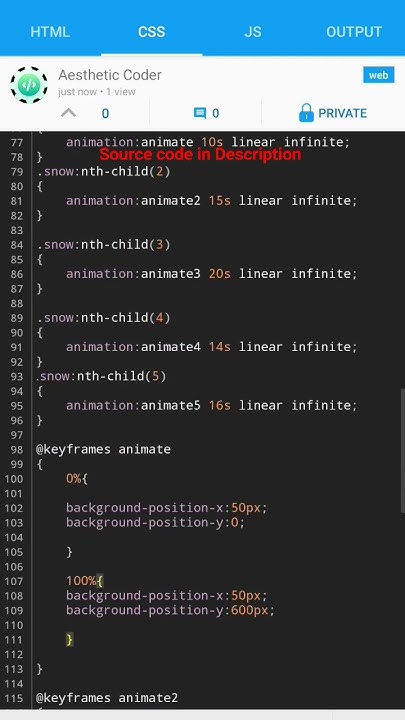Screen dimensions: 405x720
Task: Switch to the HTML tab
Action: pos(50,32)
